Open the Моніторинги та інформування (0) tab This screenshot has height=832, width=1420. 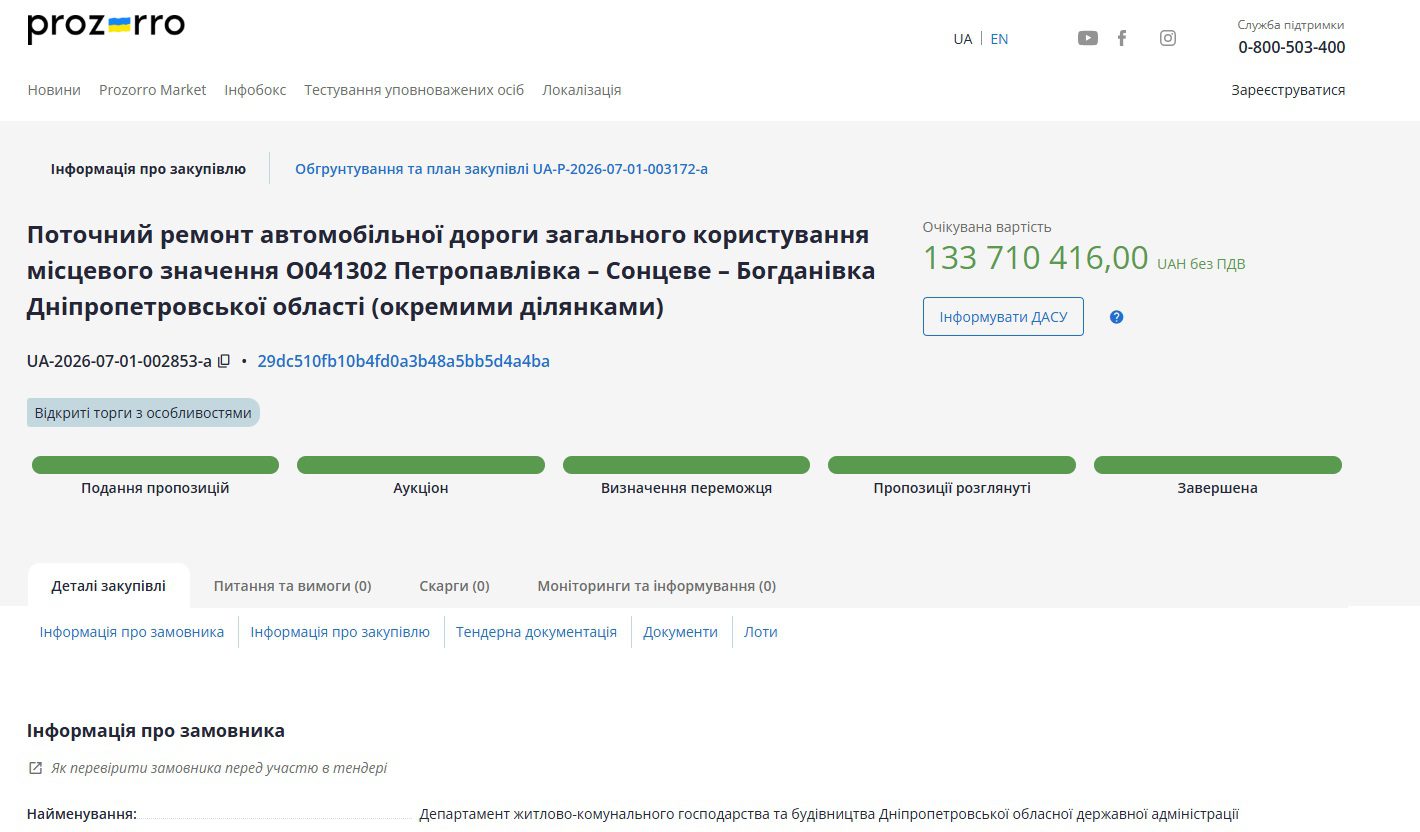click(656, 586)
